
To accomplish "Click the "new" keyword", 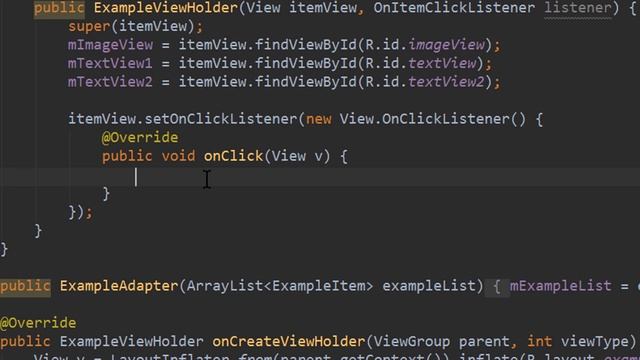I will [x=318, y=119].
